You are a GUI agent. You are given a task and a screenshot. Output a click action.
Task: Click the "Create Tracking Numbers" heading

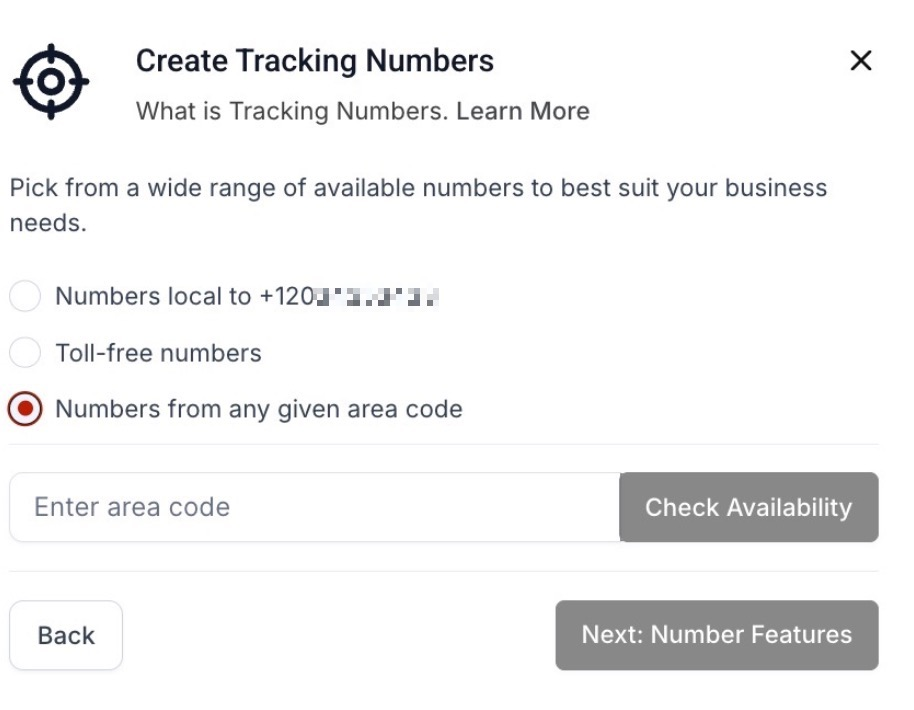pyautogui.click(x=314, y=61)
